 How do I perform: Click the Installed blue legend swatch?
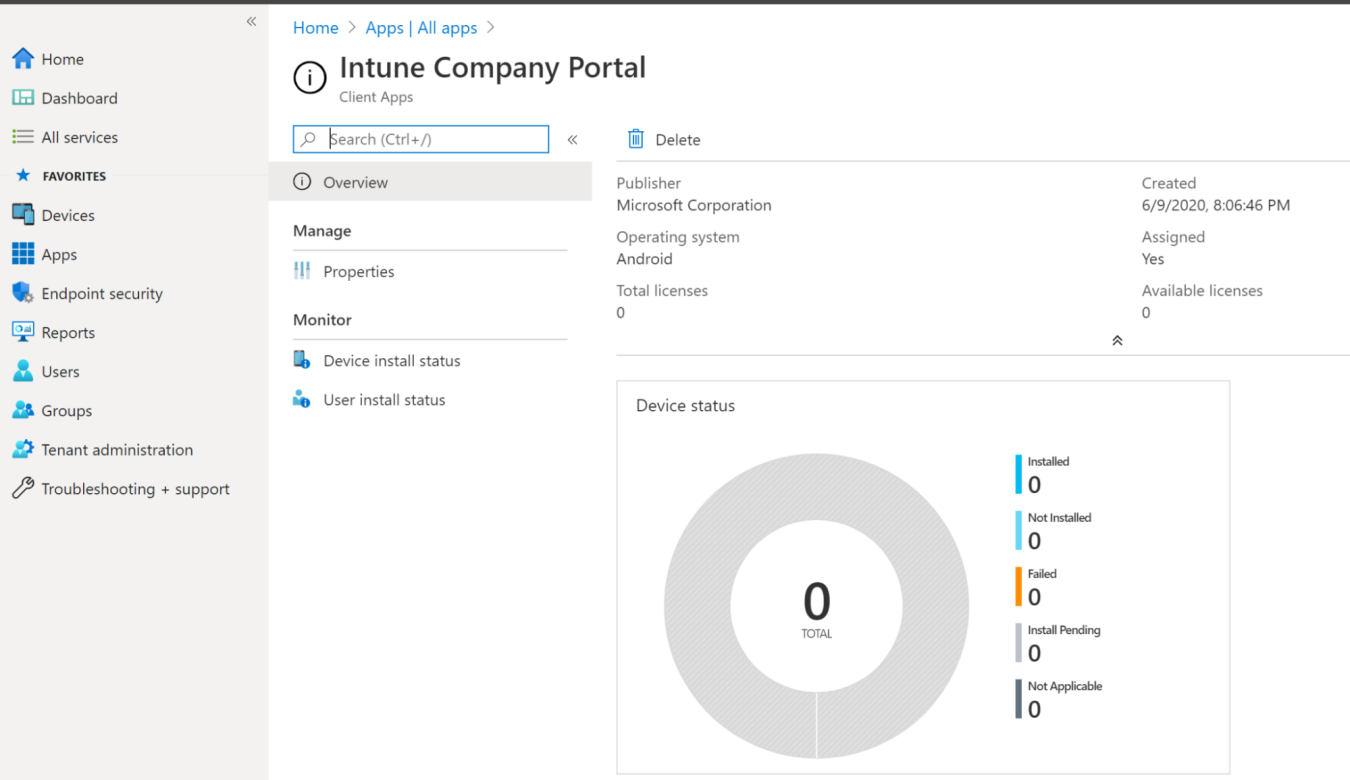click(x=1019, y=475)
